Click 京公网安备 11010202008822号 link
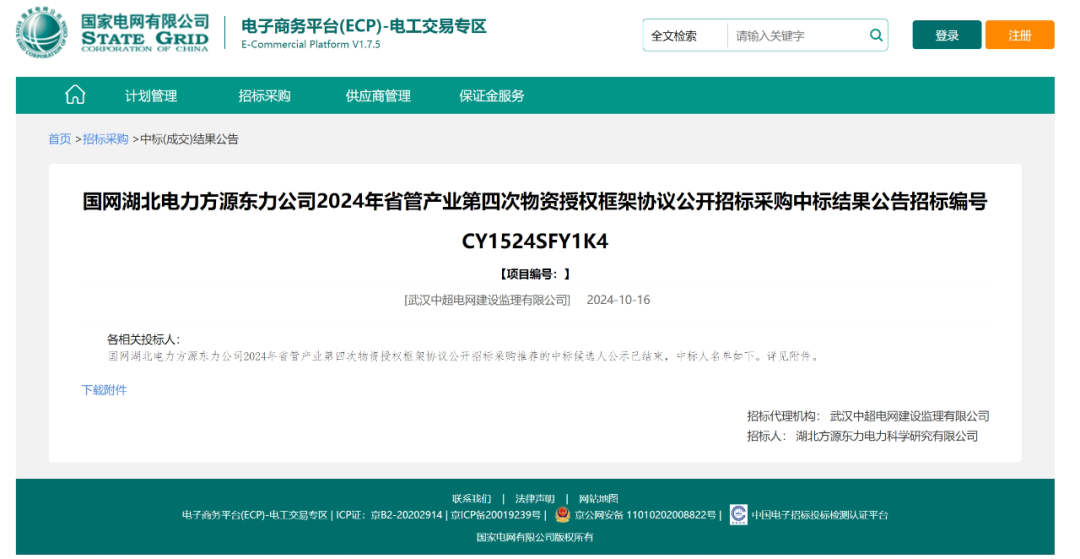The width and height of the screenshot is (1080, 559). tap(645, 515)
